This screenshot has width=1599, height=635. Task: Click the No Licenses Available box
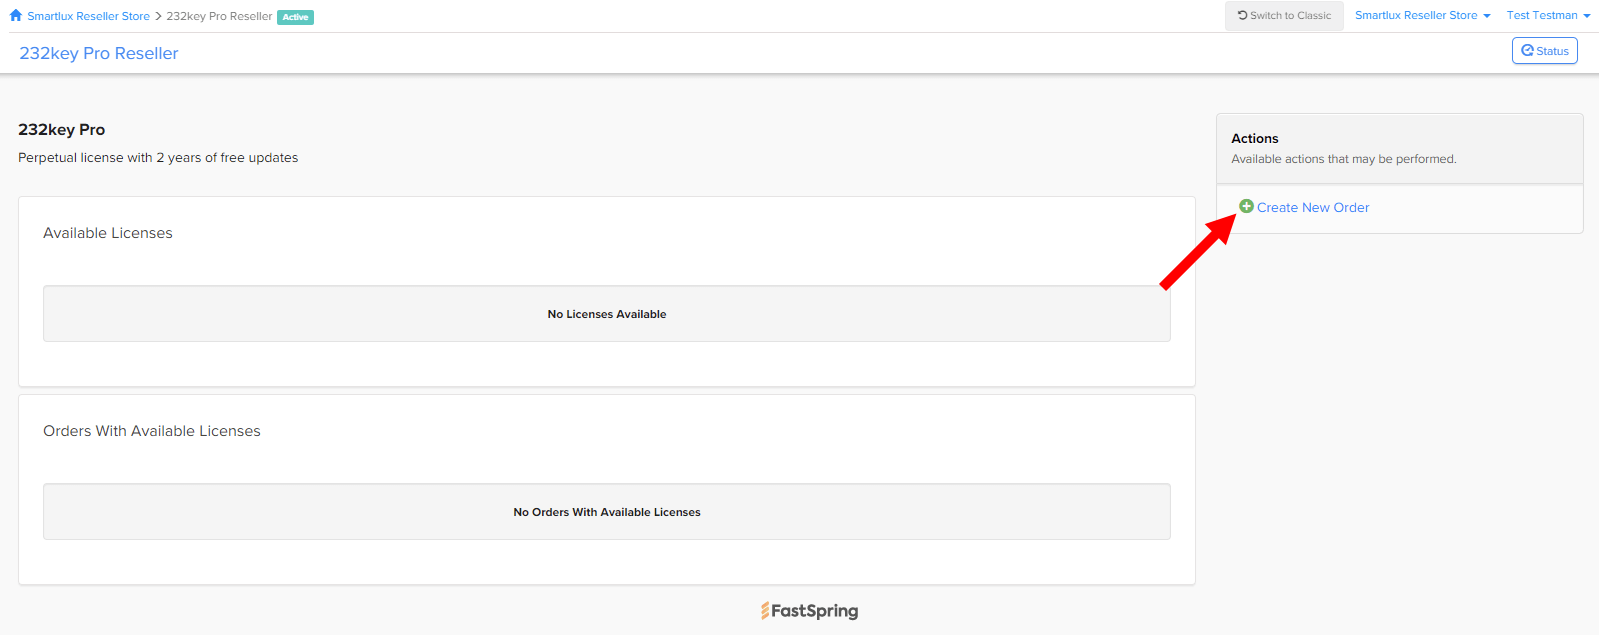click(607, 314)
